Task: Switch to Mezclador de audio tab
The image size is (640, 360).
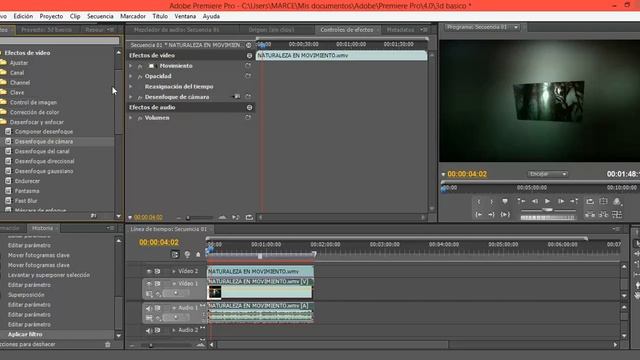Action: pos(176,30)
